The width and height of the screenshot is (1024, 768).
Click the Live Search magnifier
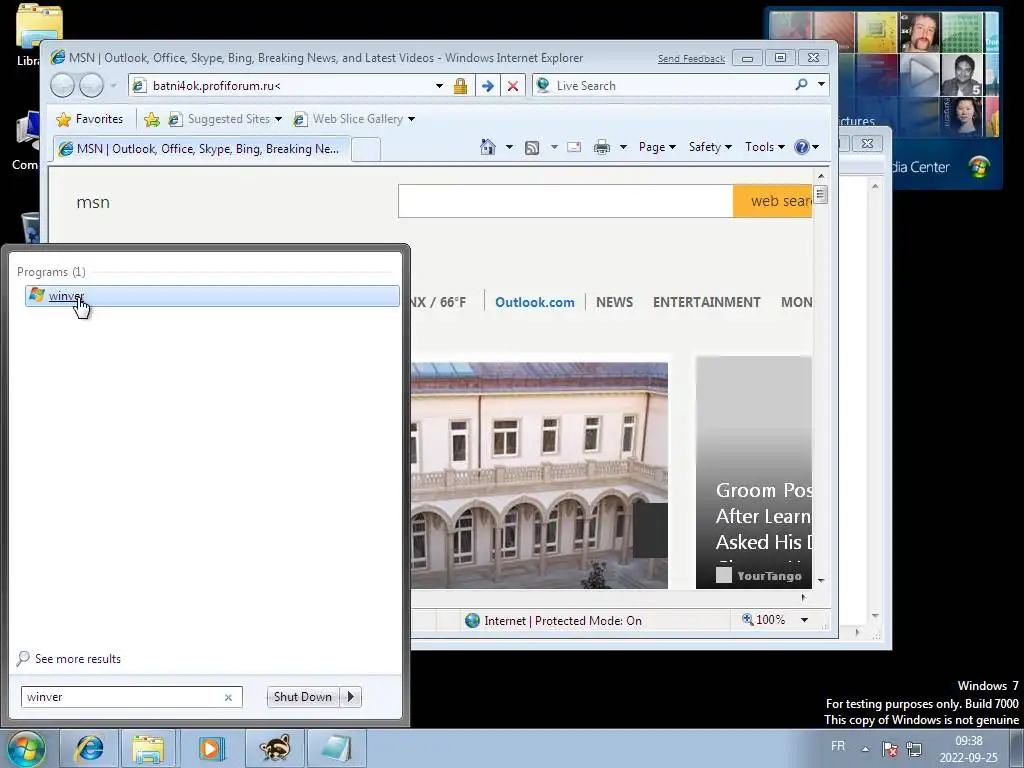801,85
